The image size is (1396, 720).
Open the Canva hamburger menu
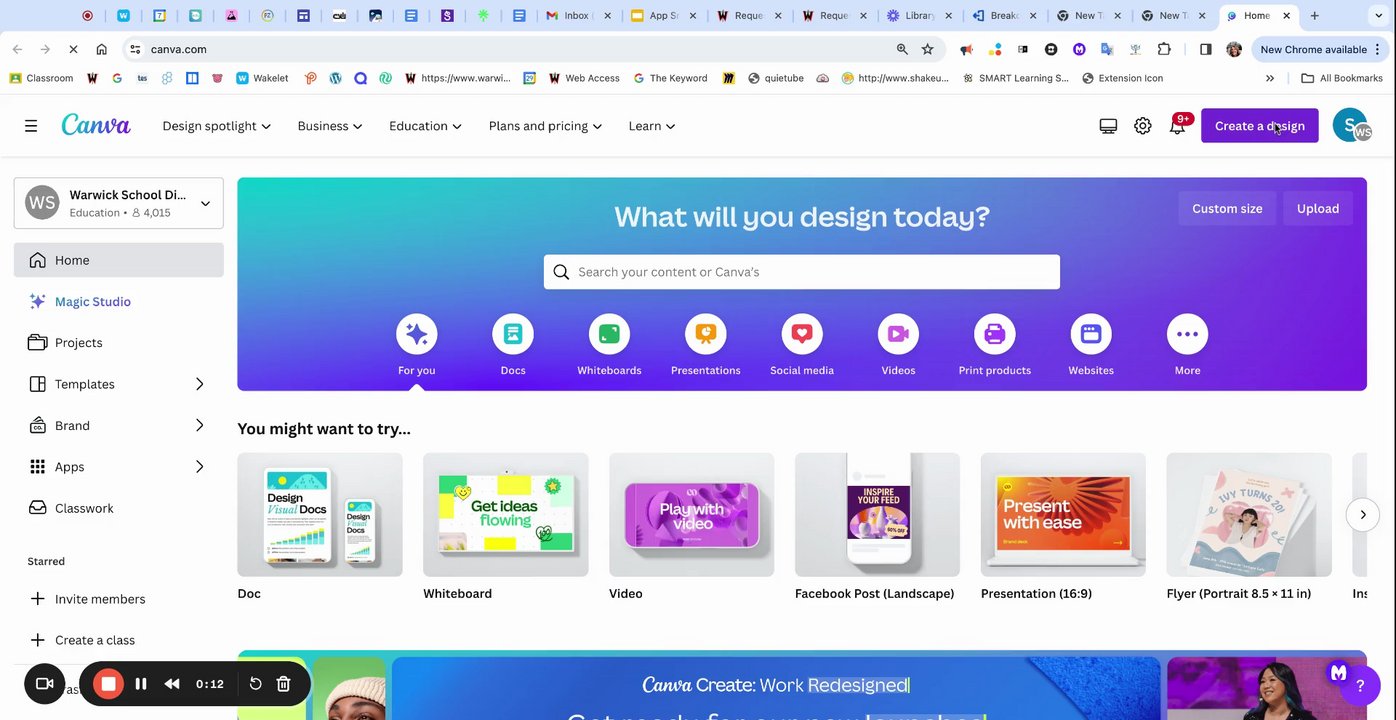pos(31,126)
